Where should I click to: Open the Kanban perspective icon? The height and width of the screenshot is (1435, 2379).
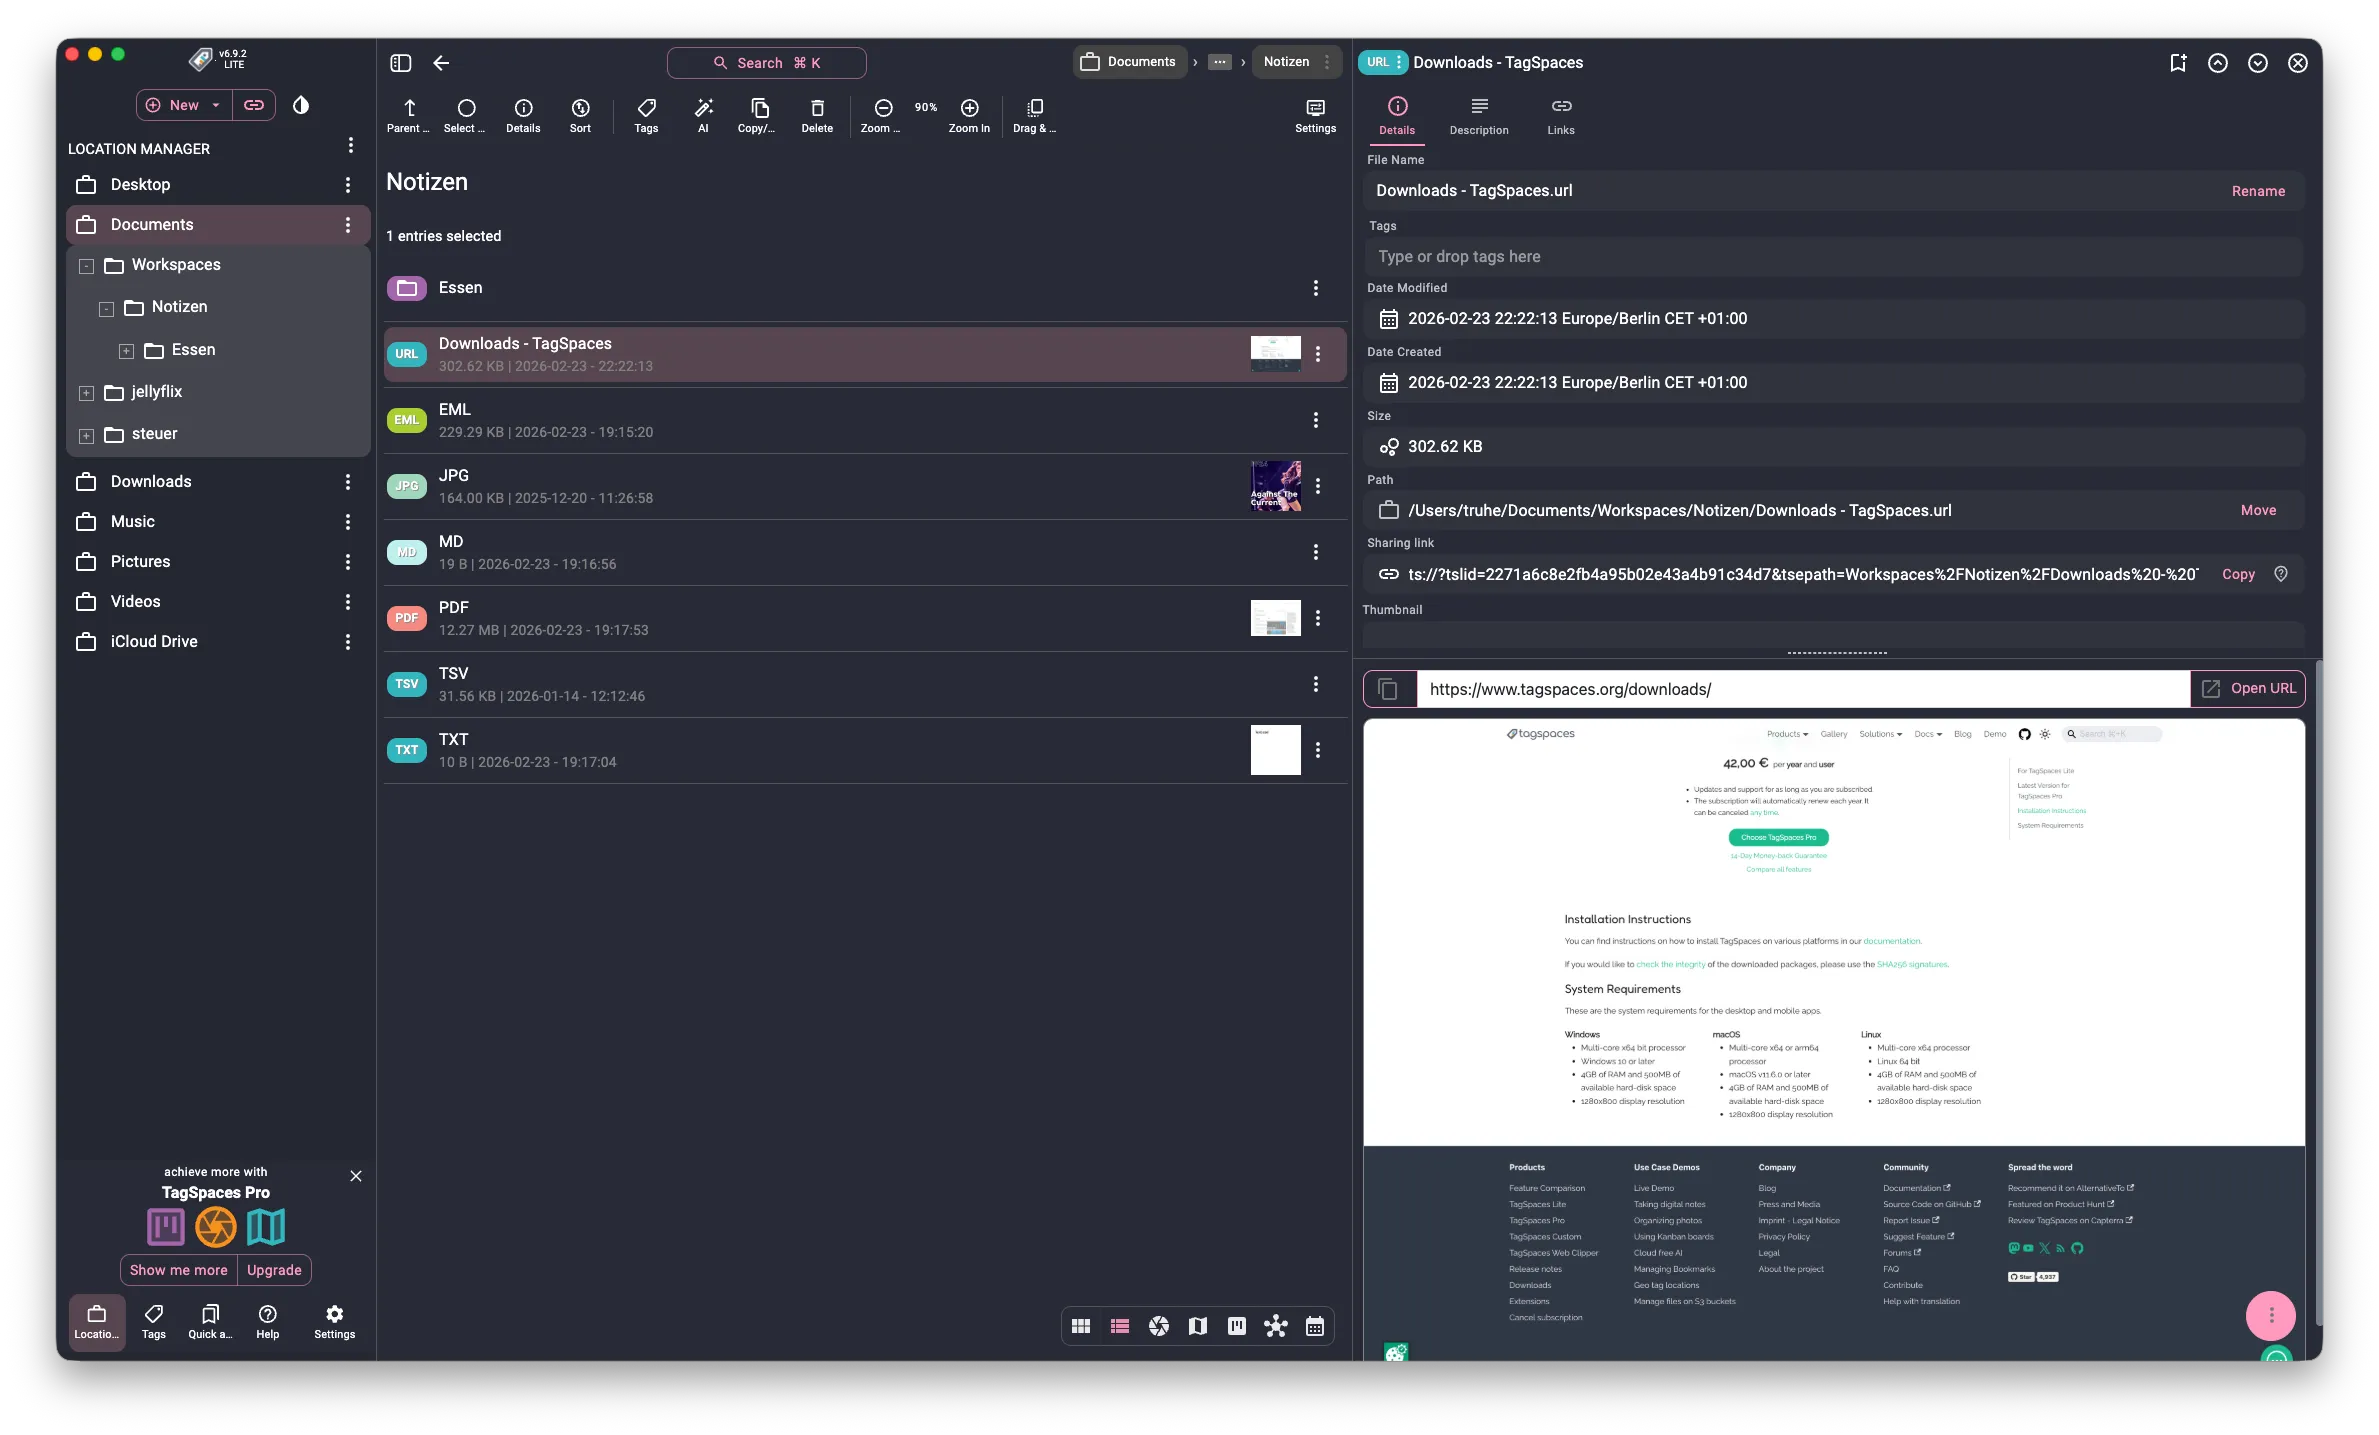coord(1236,1325)
